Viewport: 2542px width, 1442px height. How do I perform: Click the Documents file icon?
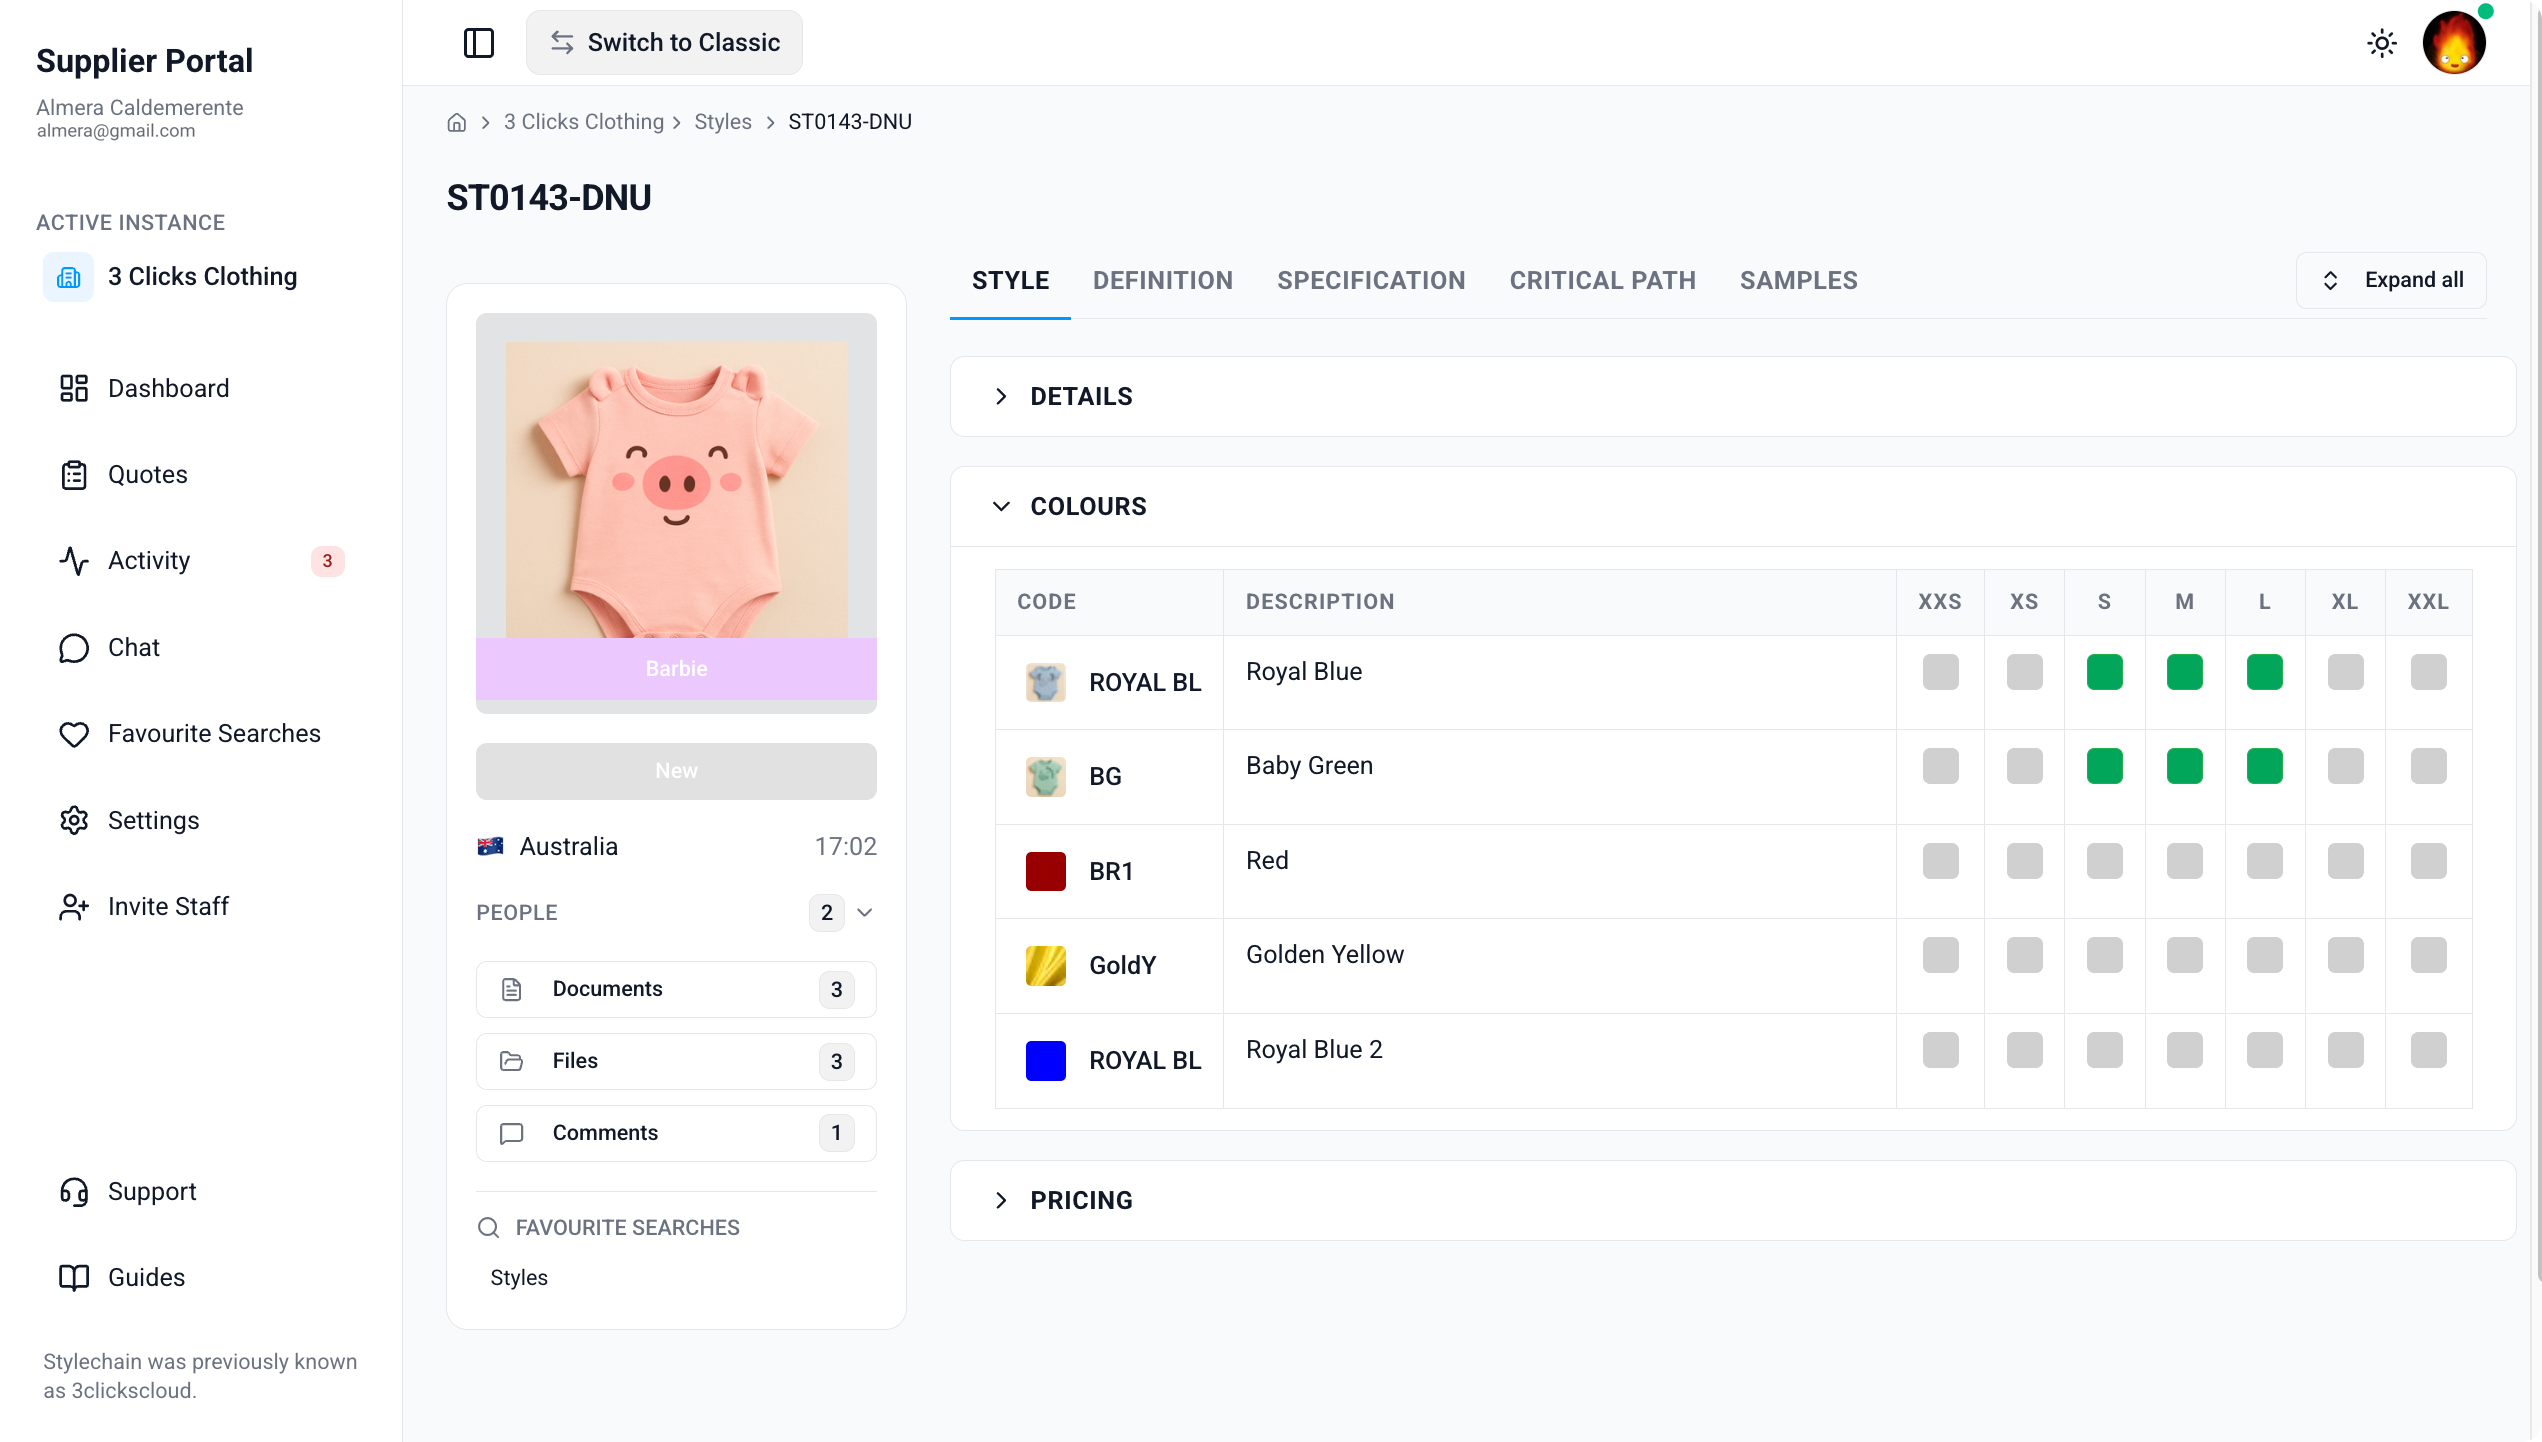point(512,989)
